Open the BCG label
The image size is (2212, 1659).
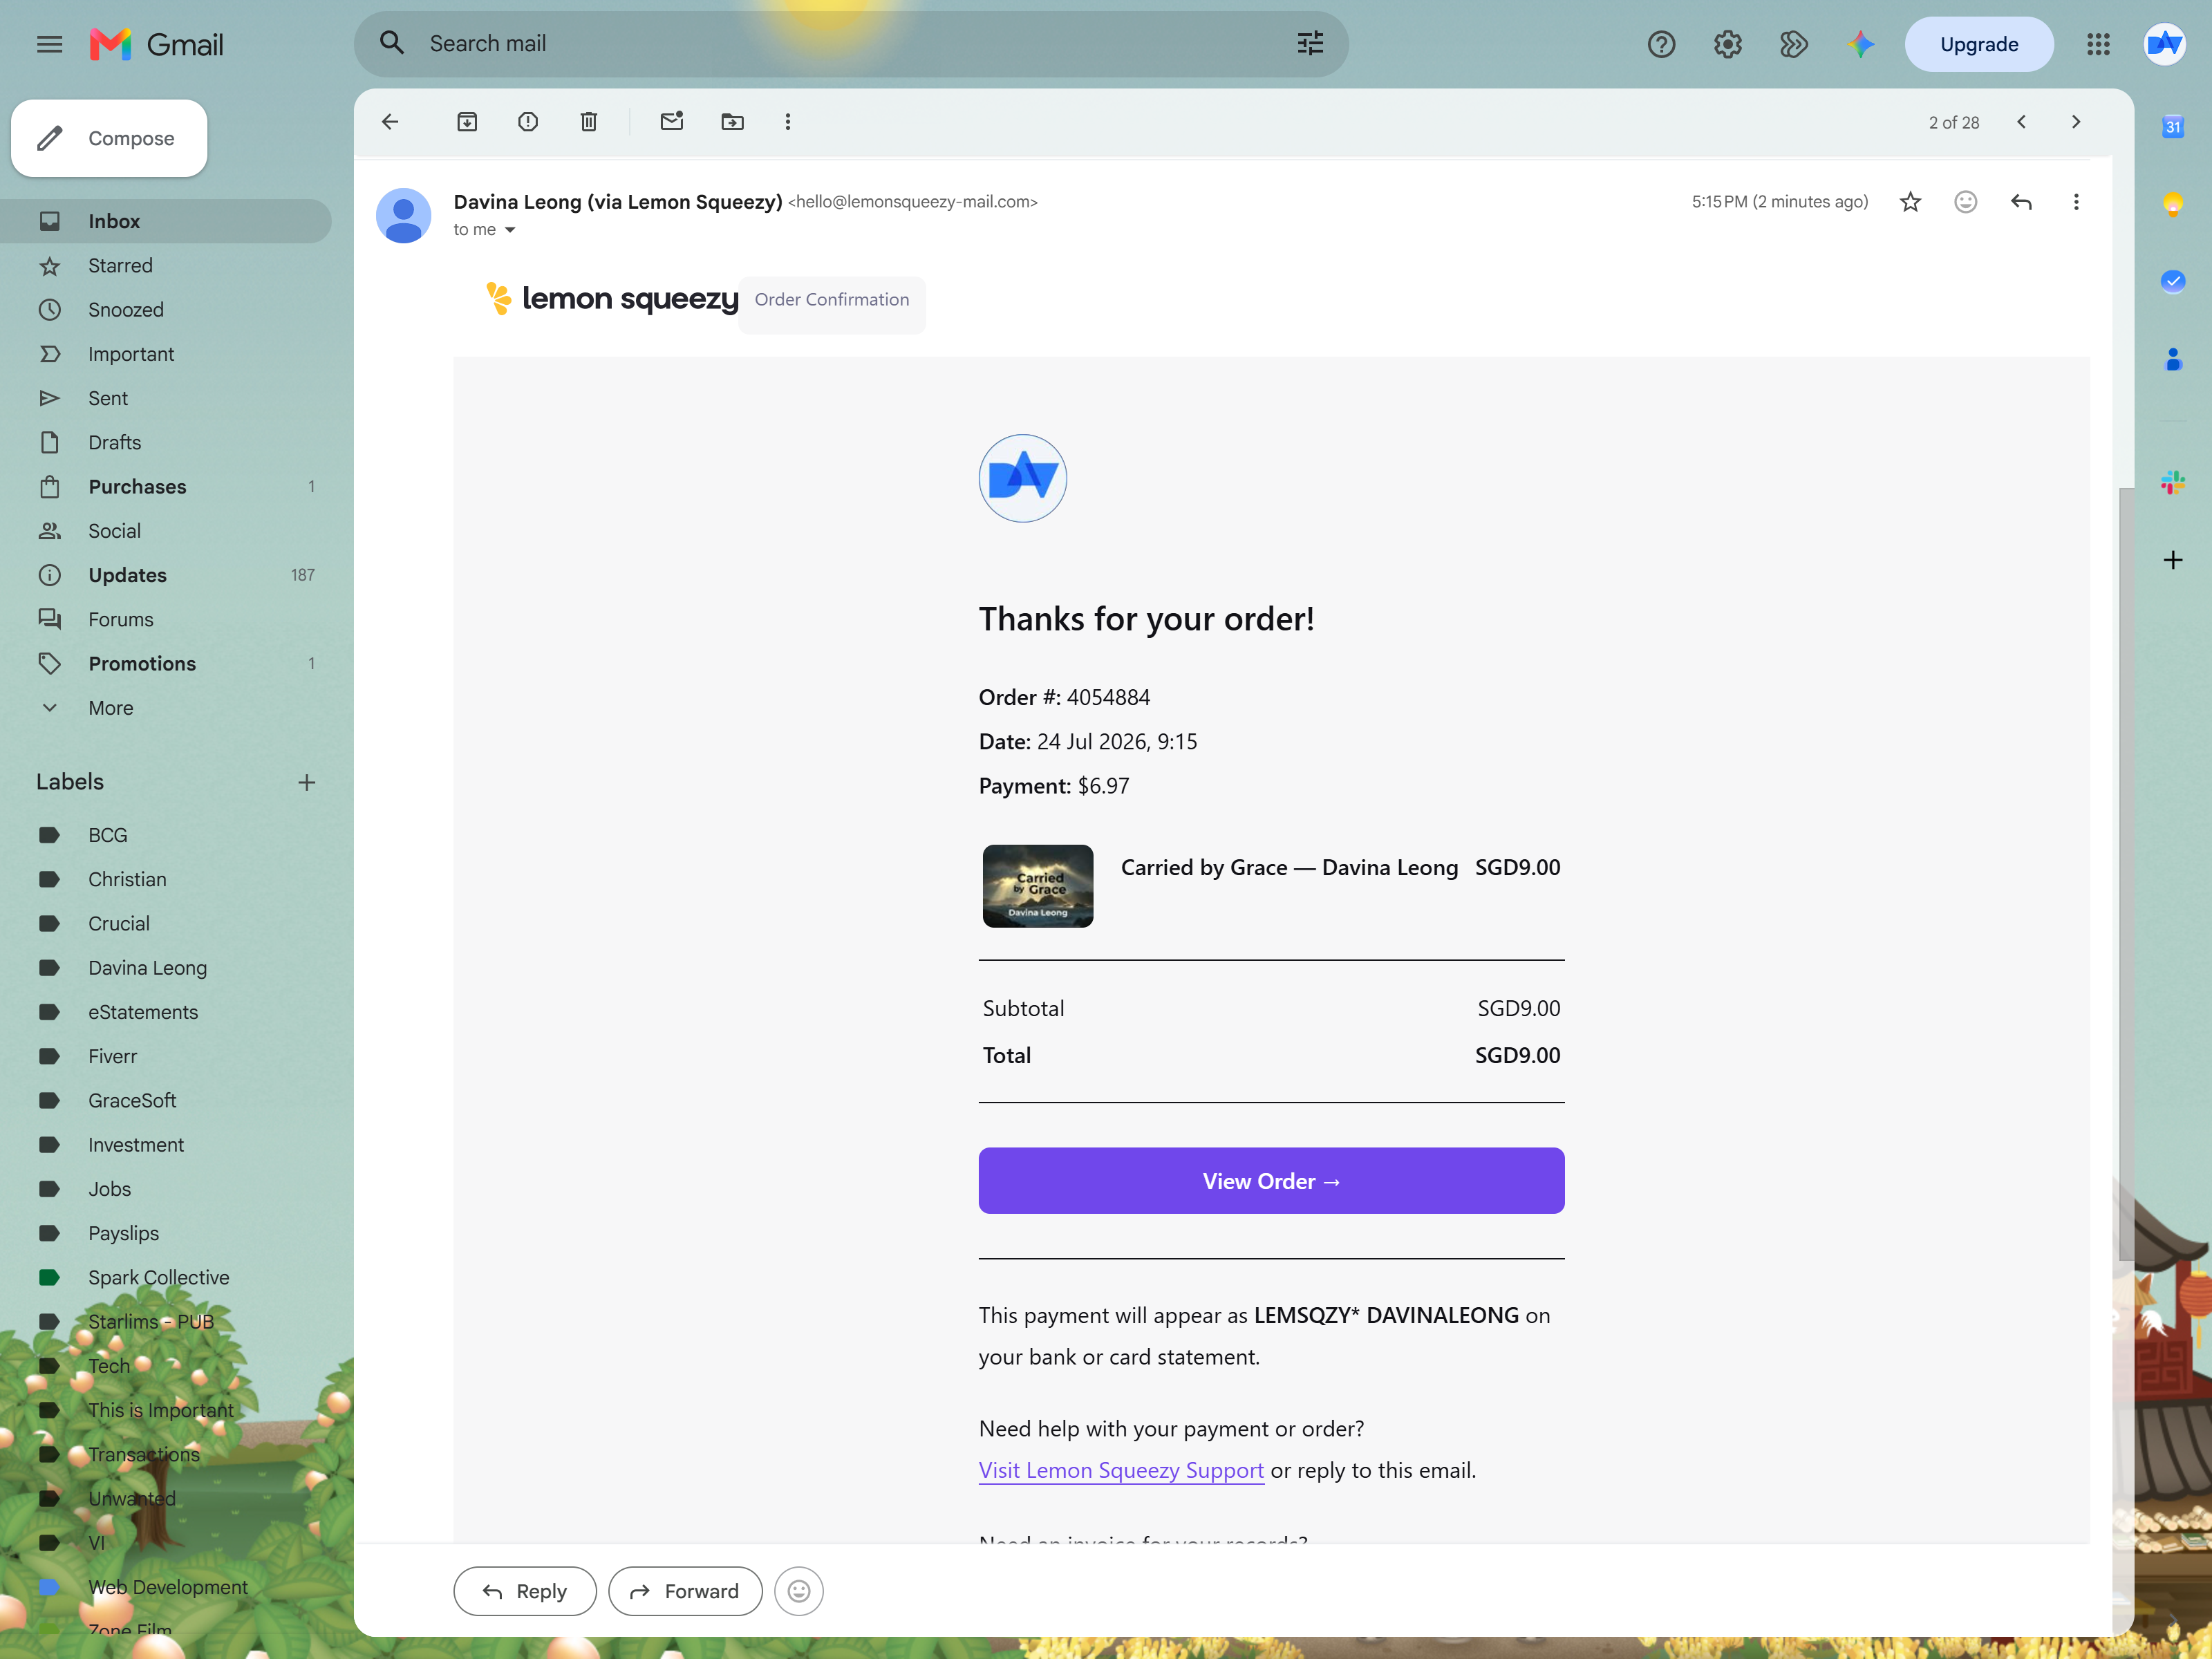(166, 835)
